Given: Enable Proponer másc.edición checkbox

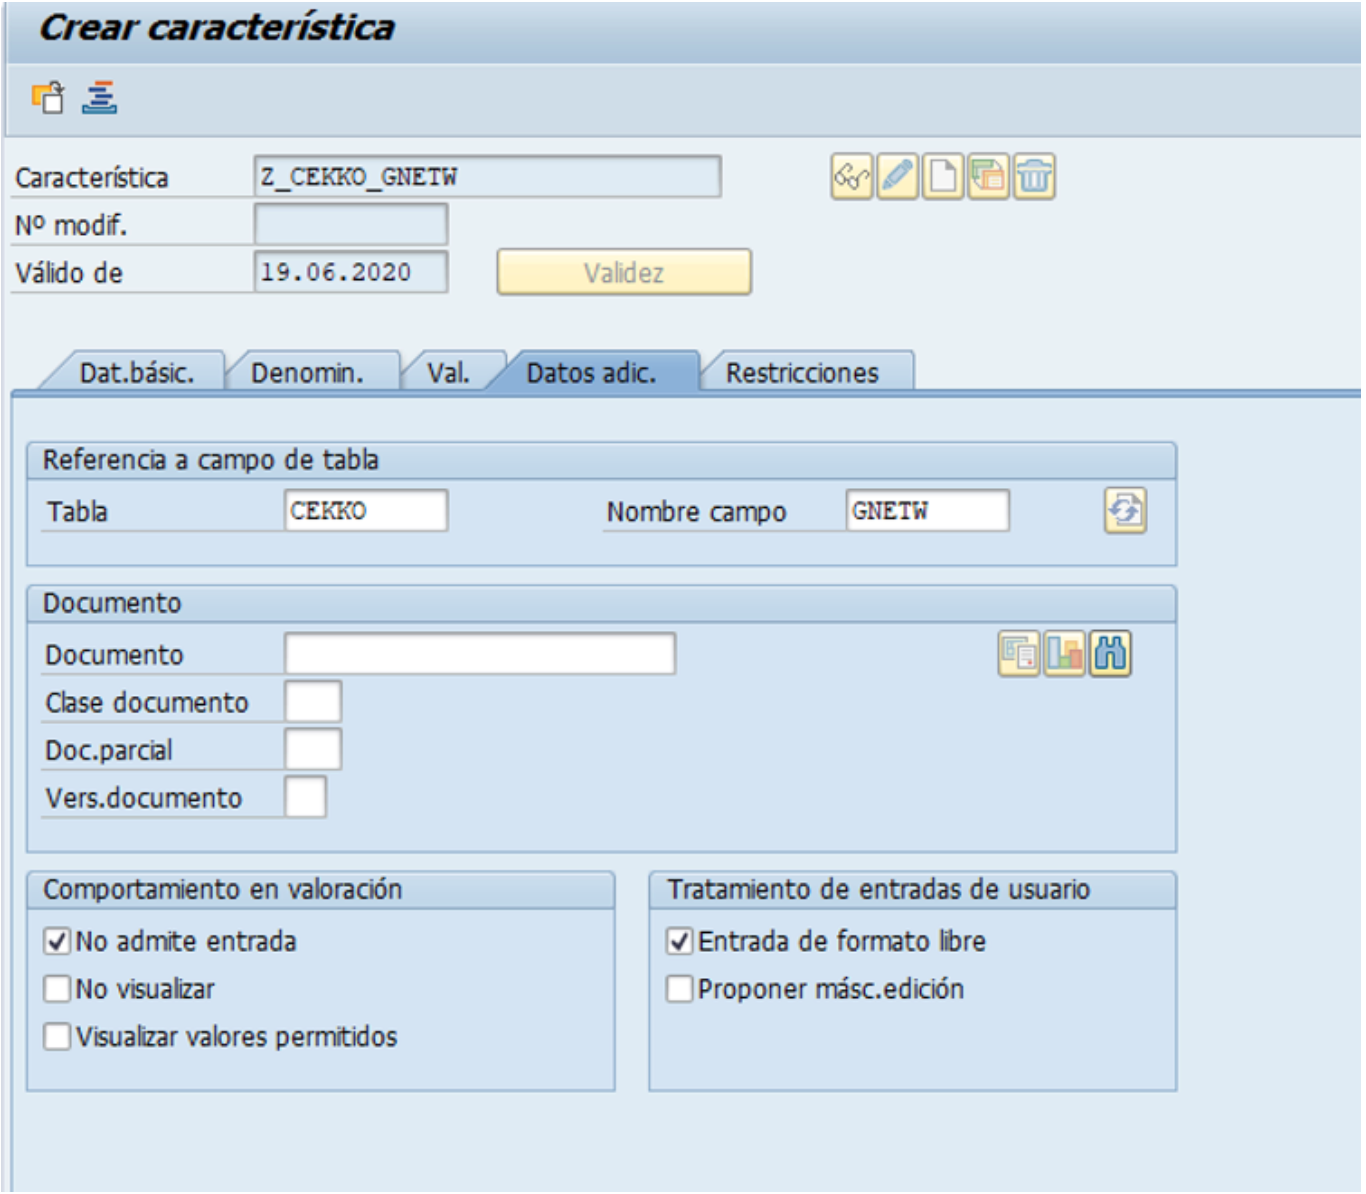Looking at the screenshot, I should pos(680,989).
